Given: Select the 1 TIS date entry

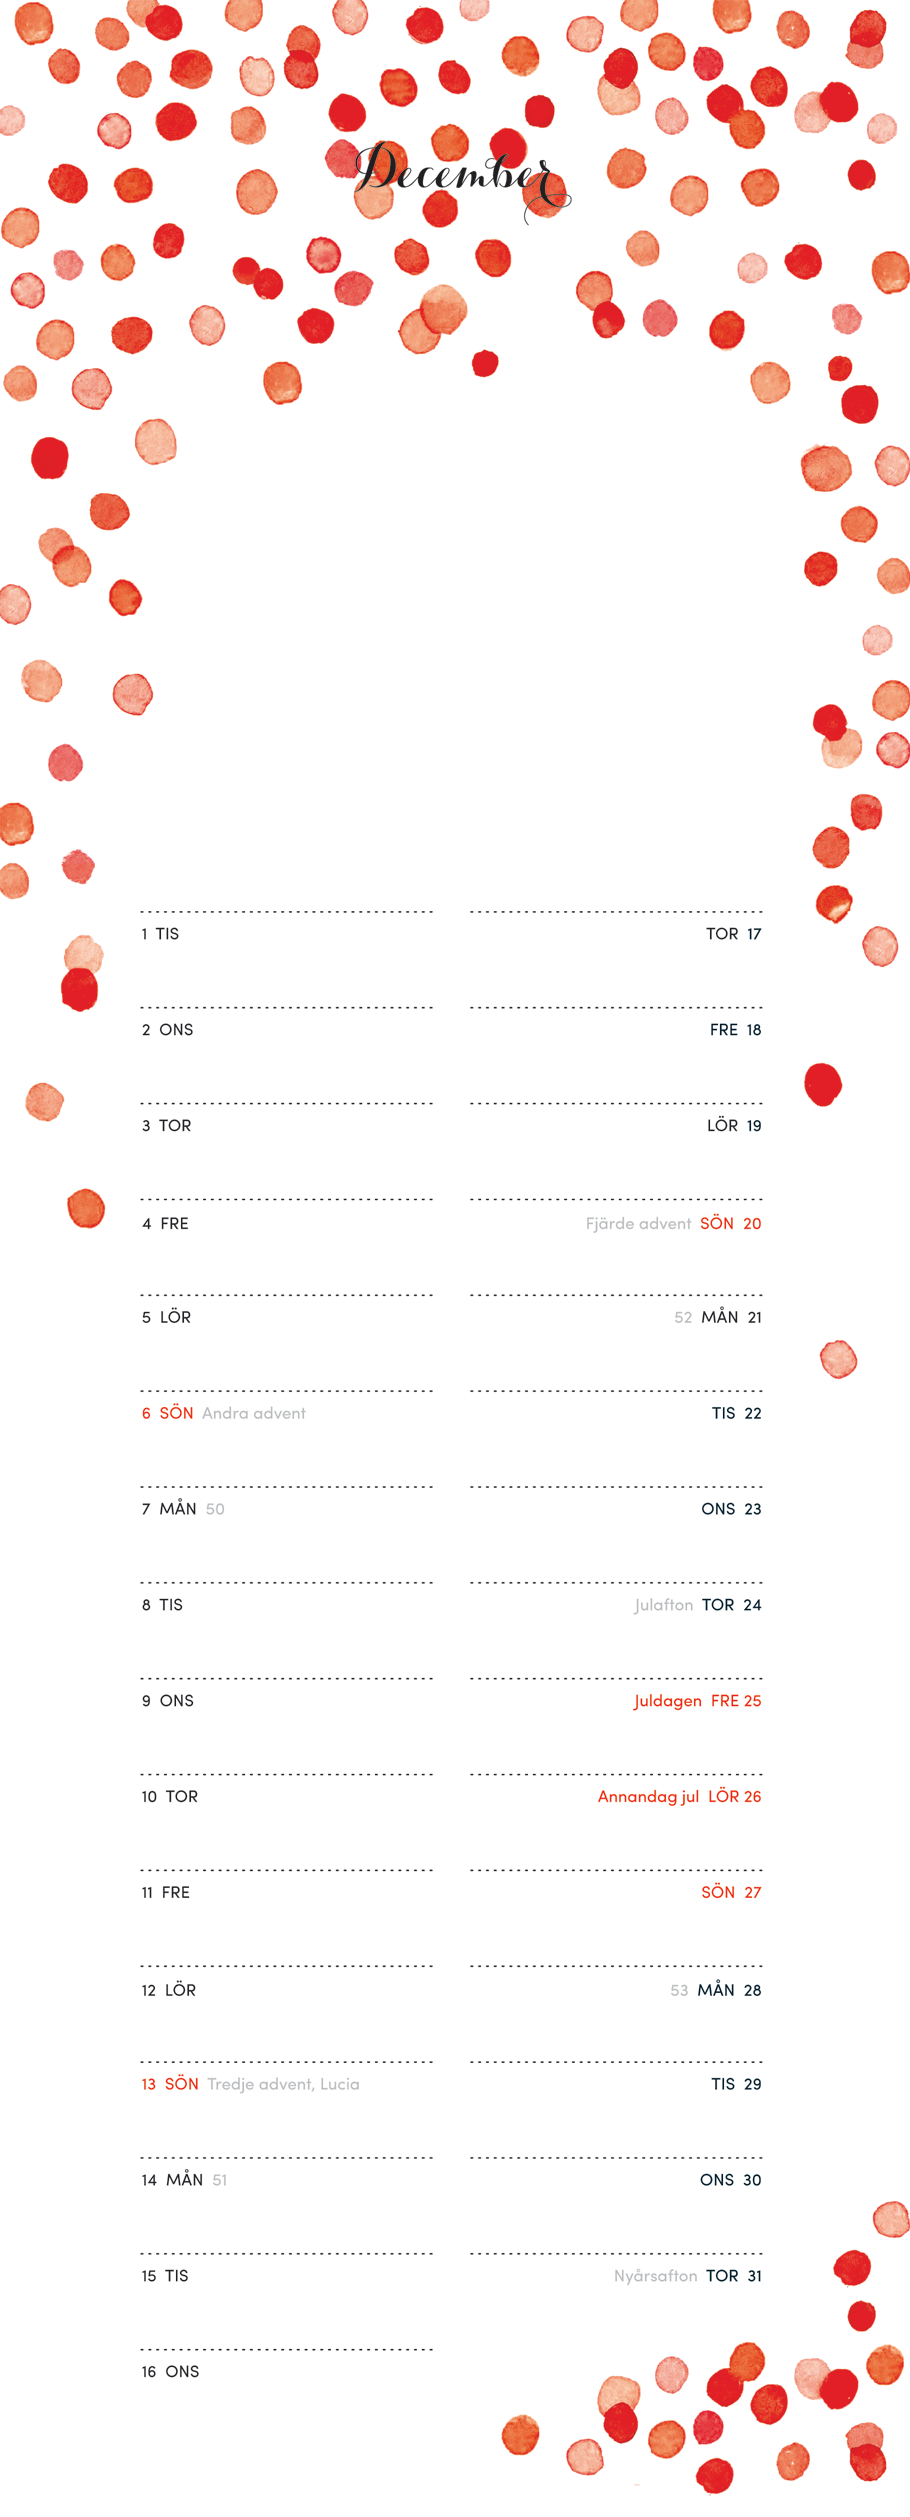Looking at the screenshot, I should 160,934.
